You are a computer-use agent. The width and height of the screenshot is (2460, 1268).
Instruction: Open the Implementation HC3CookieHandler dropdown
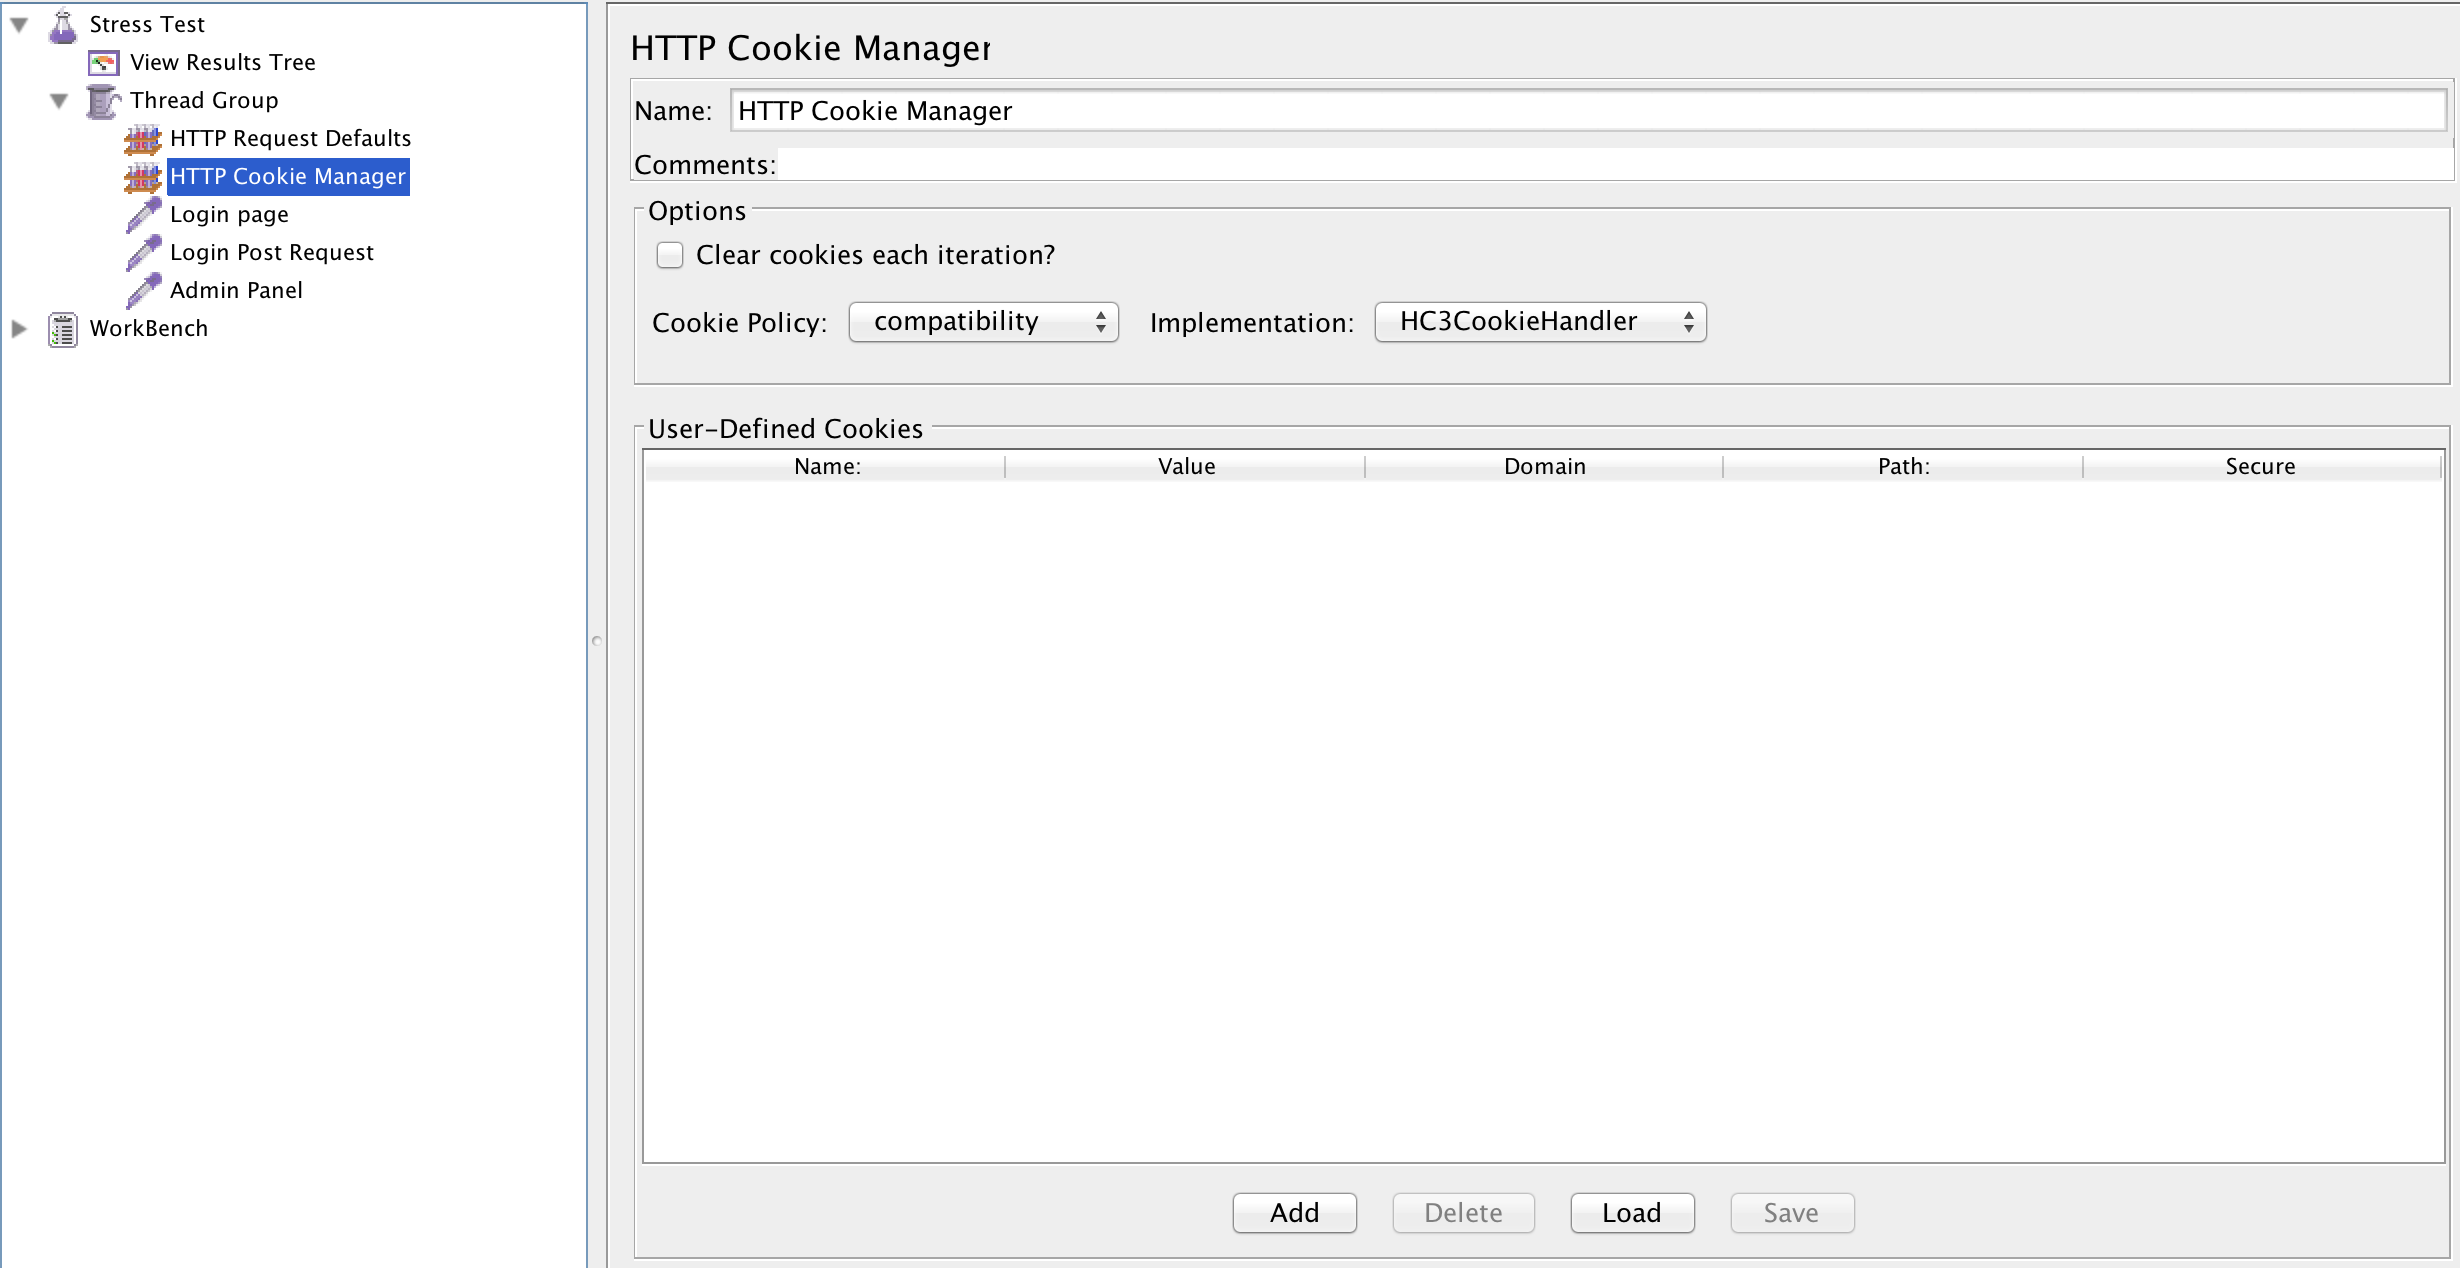click(1541, 322)
